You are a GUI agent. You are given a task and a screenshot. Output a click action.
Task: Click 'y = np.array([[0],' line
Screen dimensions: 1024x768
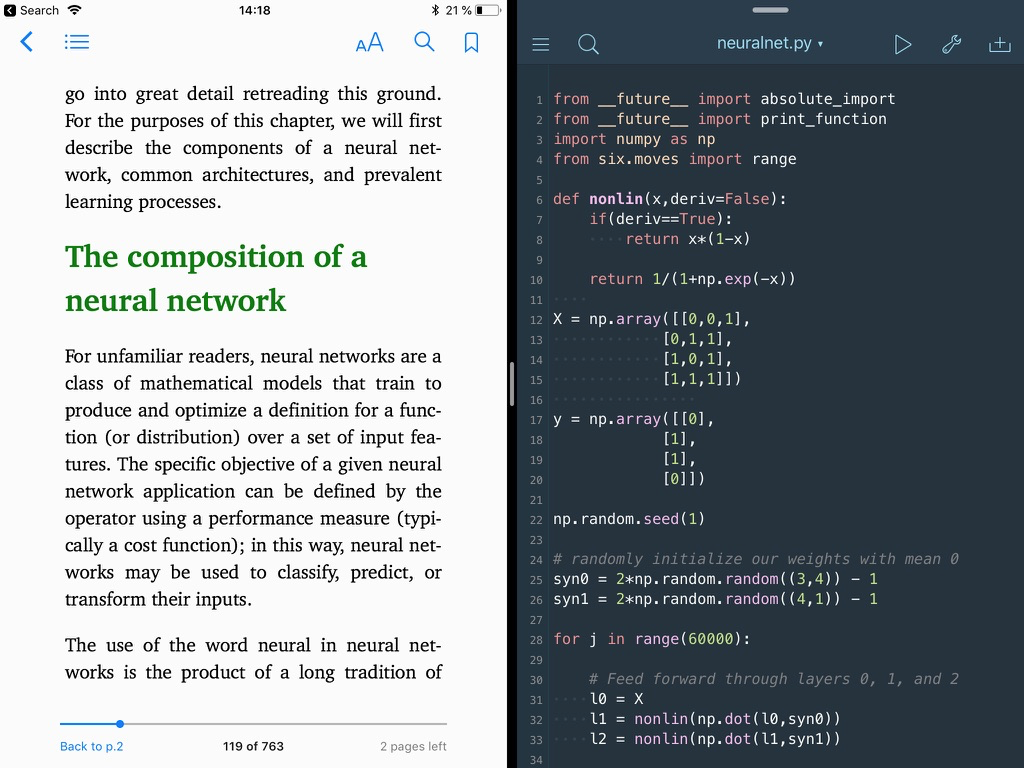click(x=634, y=419)
